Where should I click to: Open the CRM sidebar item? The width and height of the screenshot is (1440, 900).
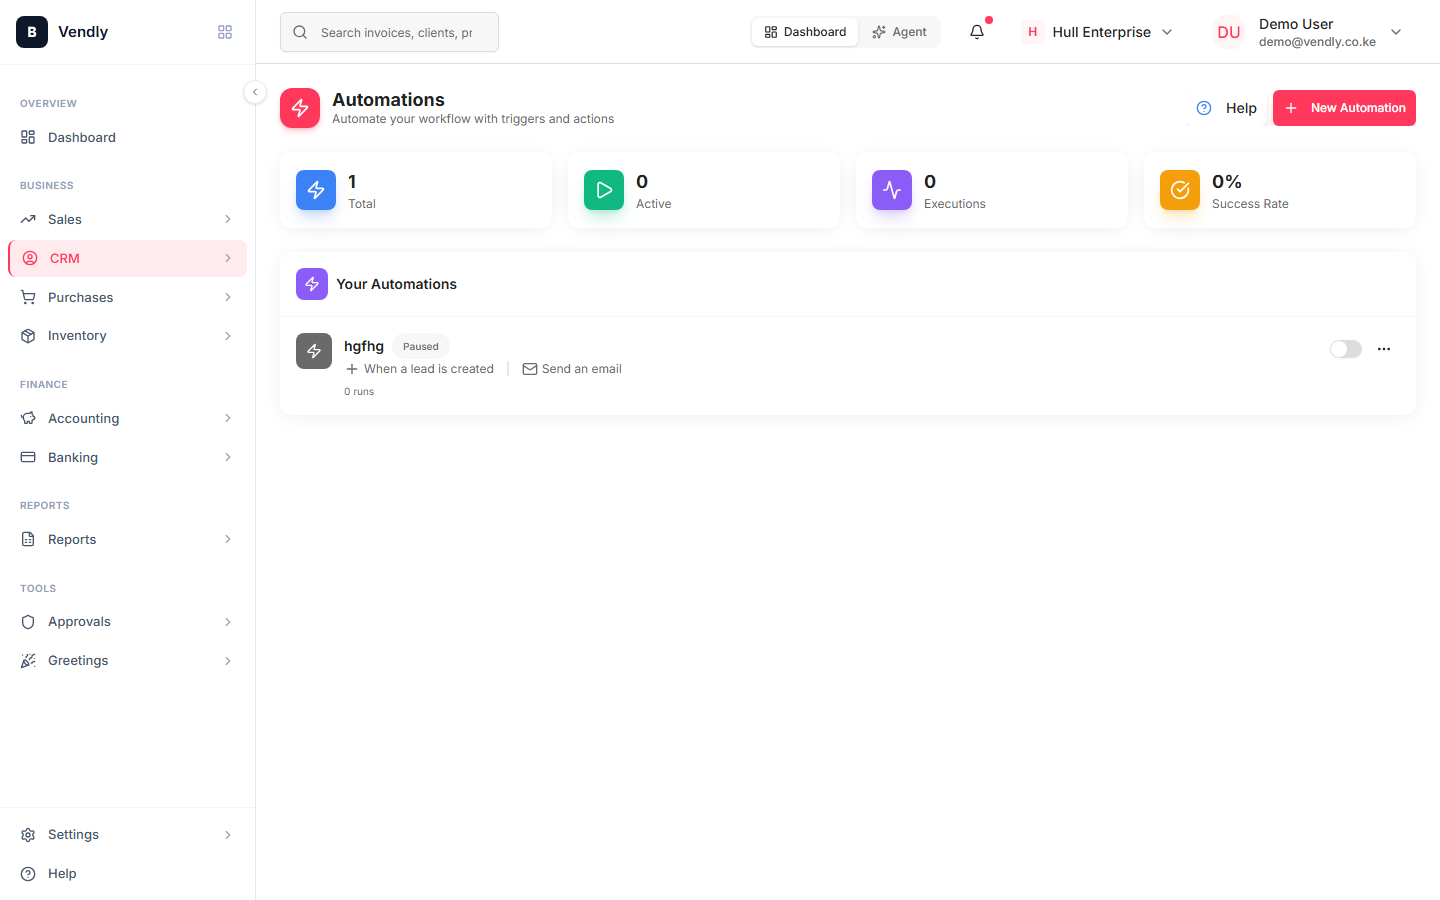(127, 258)
